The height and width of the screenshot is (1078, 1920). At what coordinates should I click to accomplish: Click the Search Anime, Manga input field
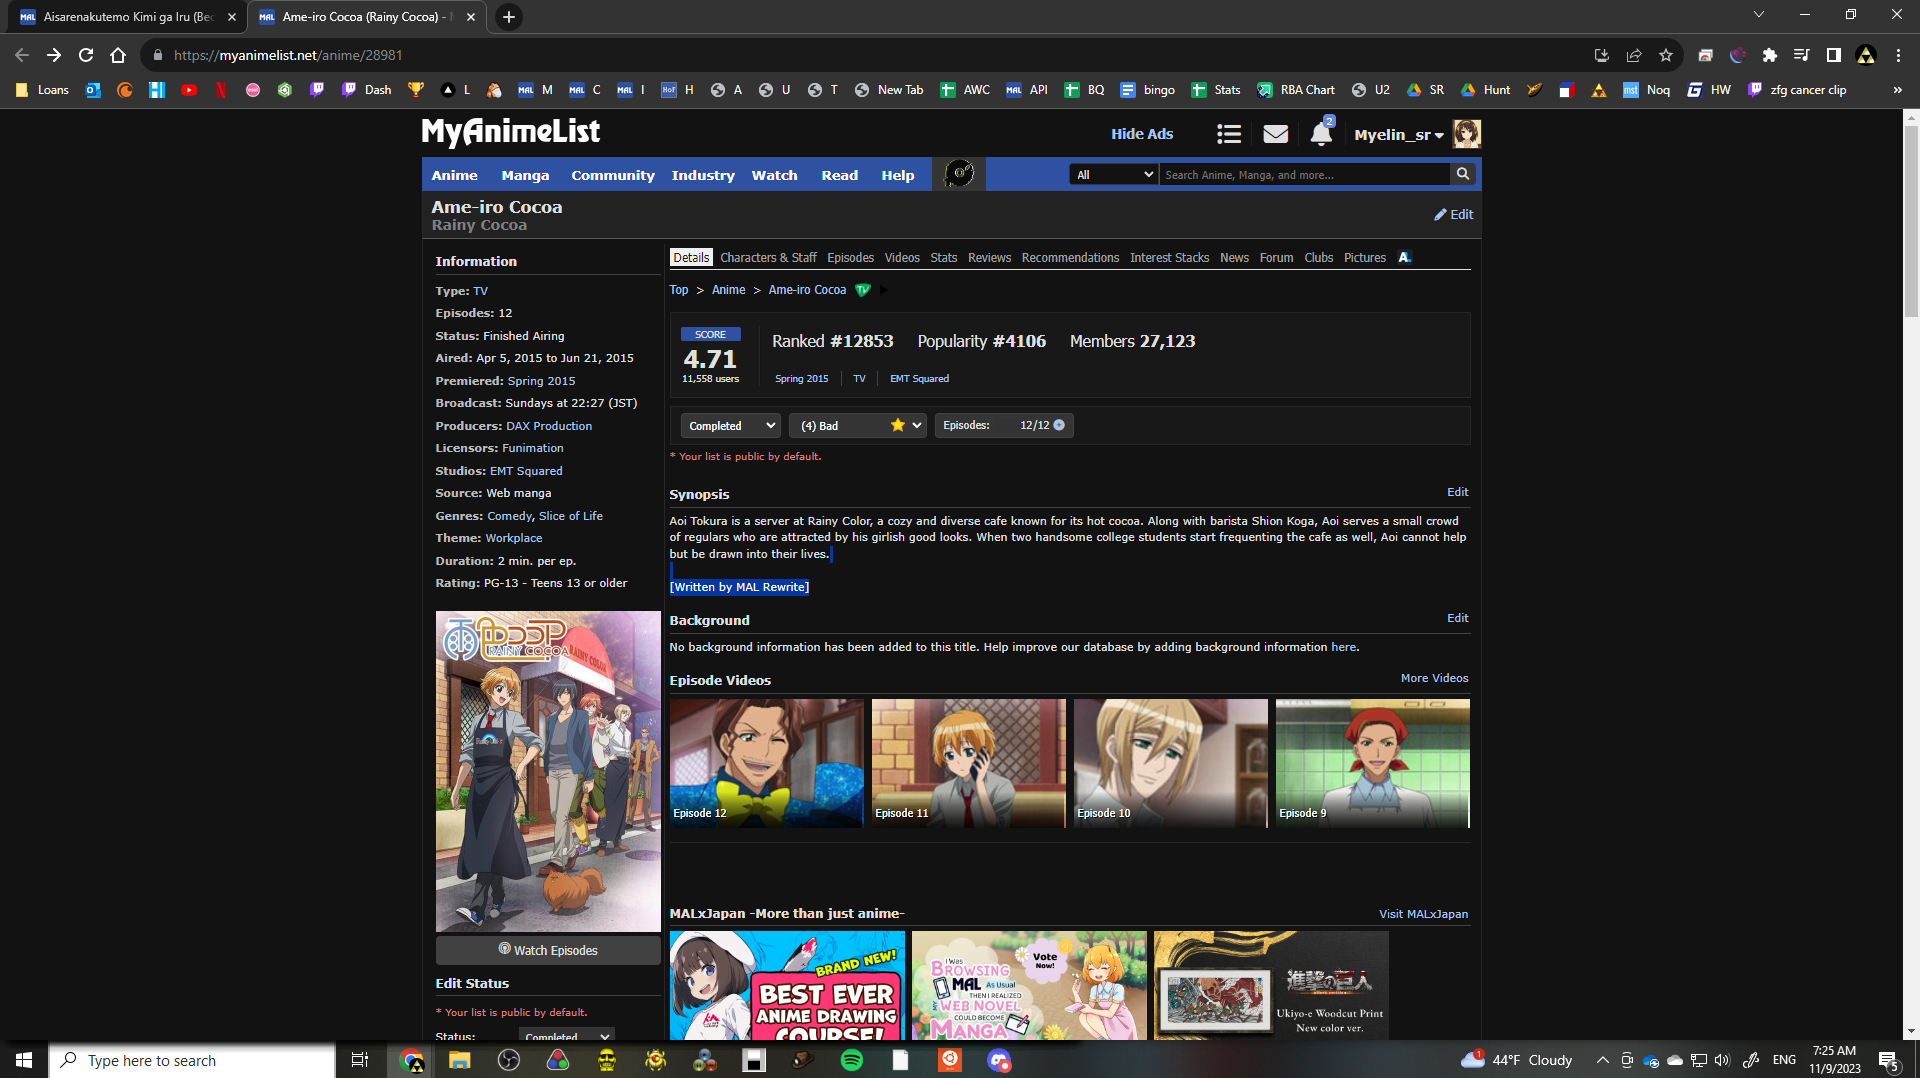(x=1305, y=175)
